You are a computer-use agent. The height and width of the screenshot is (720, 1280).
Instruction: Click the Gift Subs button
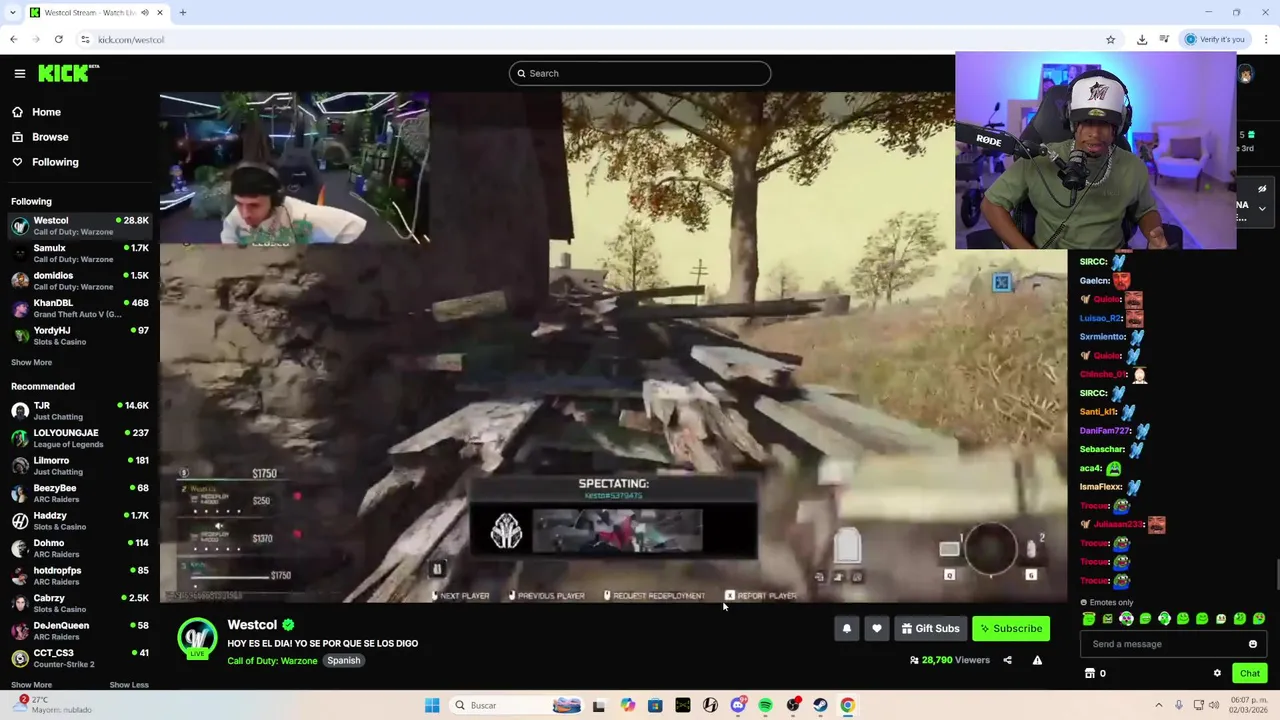(x=930, y=628)
